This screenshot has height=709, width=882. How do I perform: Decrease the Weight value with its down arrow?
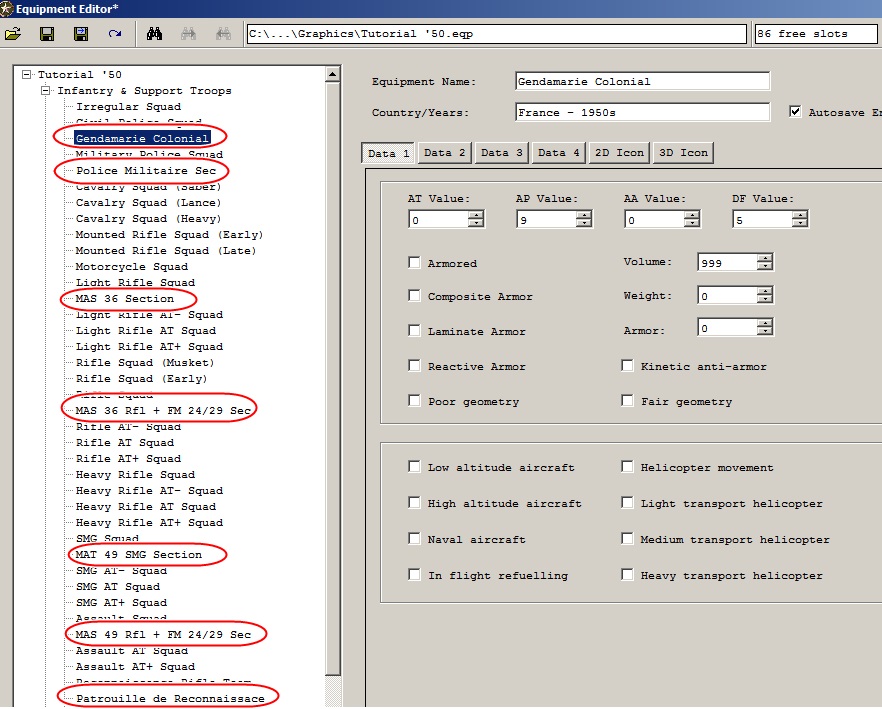(x=765, y=299)
